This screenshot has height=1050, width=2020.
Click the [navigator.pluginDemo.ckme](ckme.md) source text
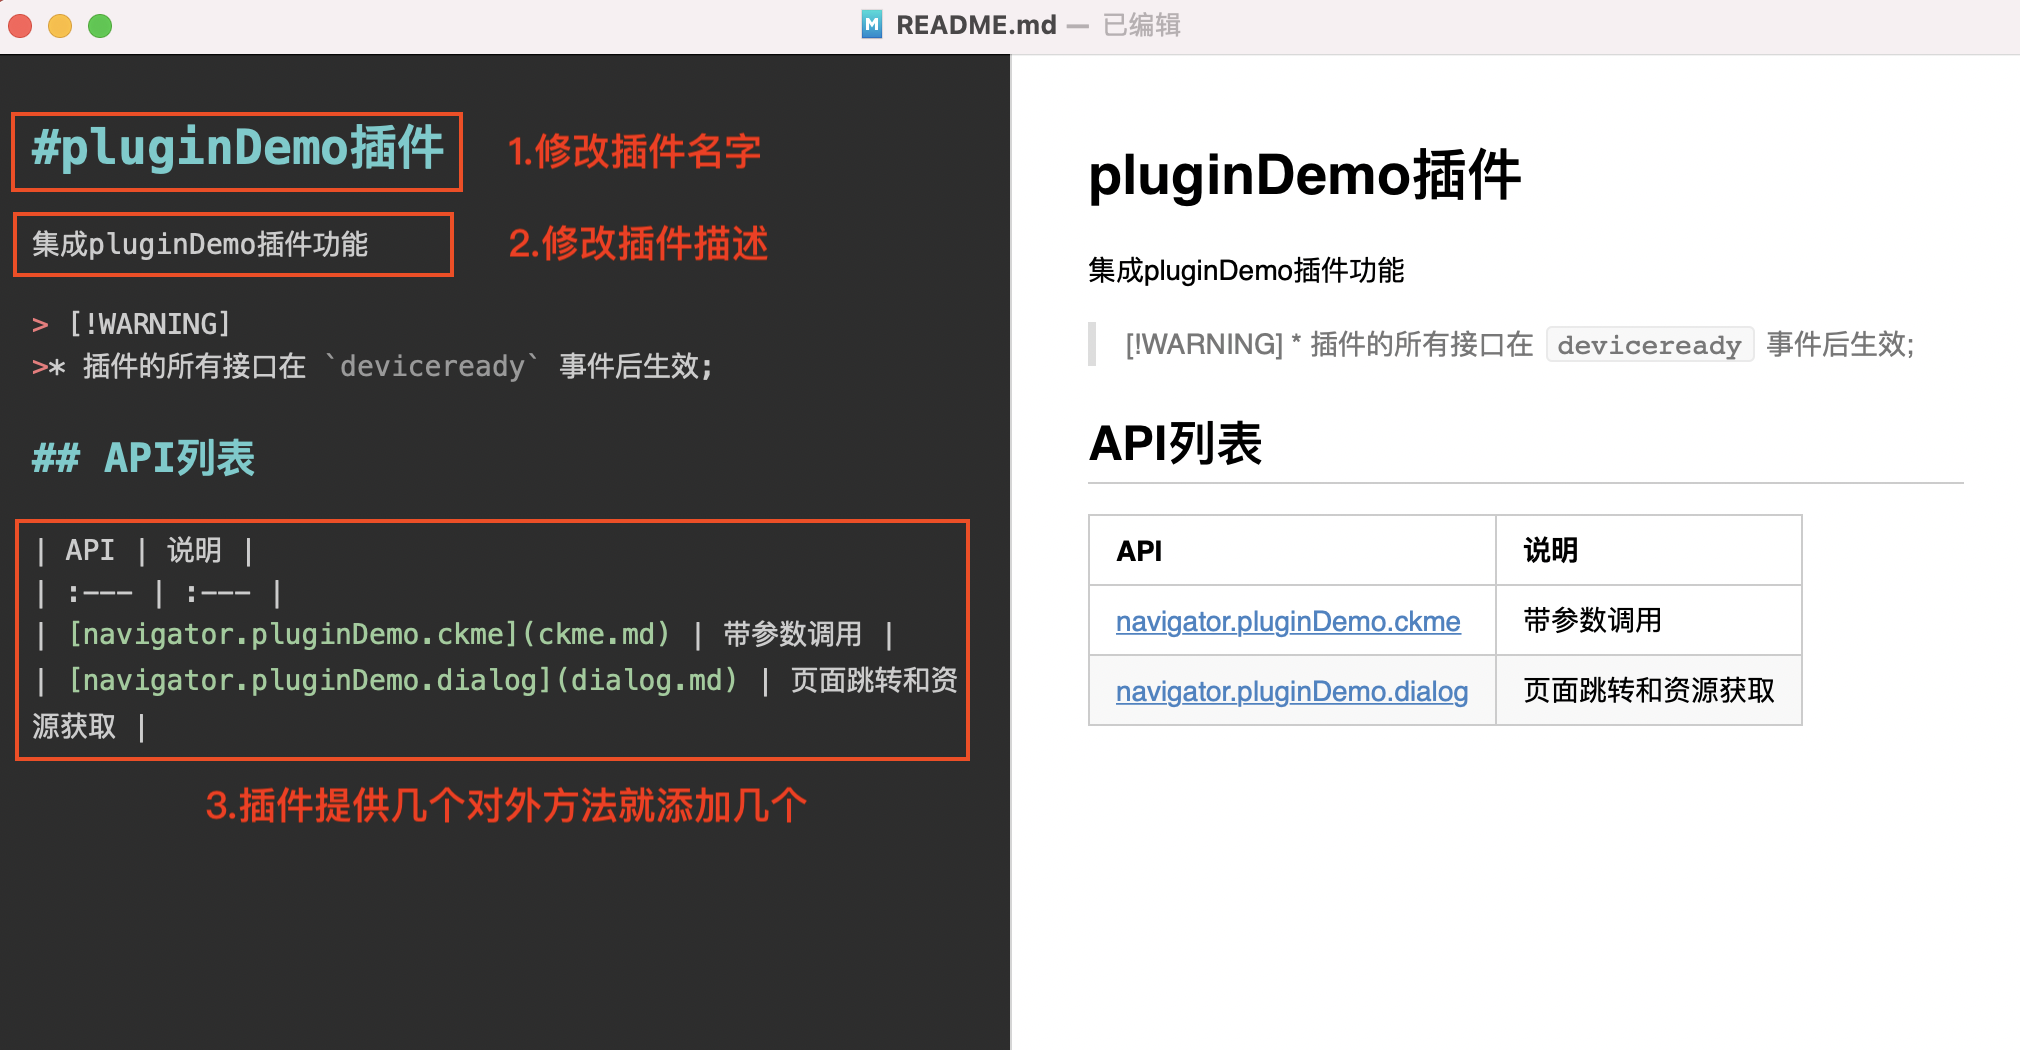(369, 634)
